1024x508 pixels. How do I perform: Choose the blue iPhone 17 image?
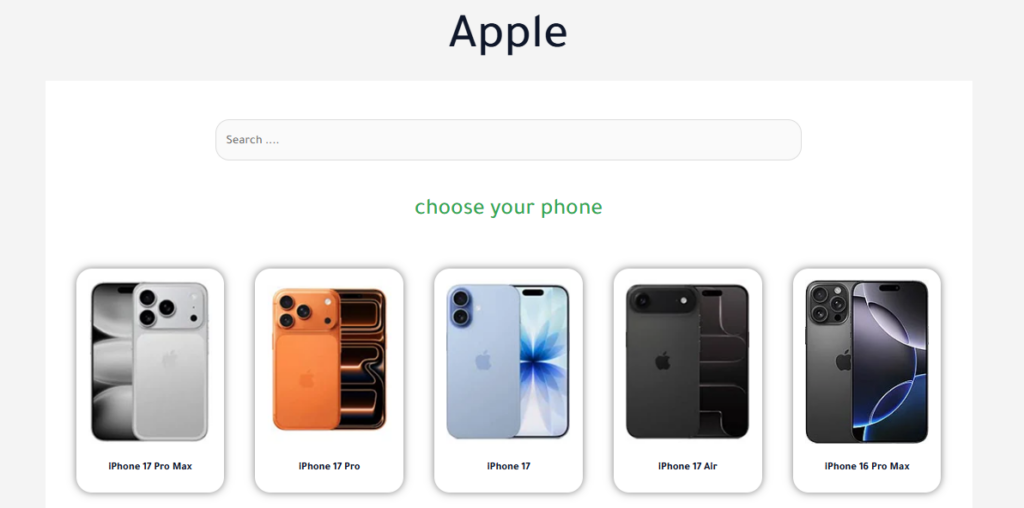point(508,362)
